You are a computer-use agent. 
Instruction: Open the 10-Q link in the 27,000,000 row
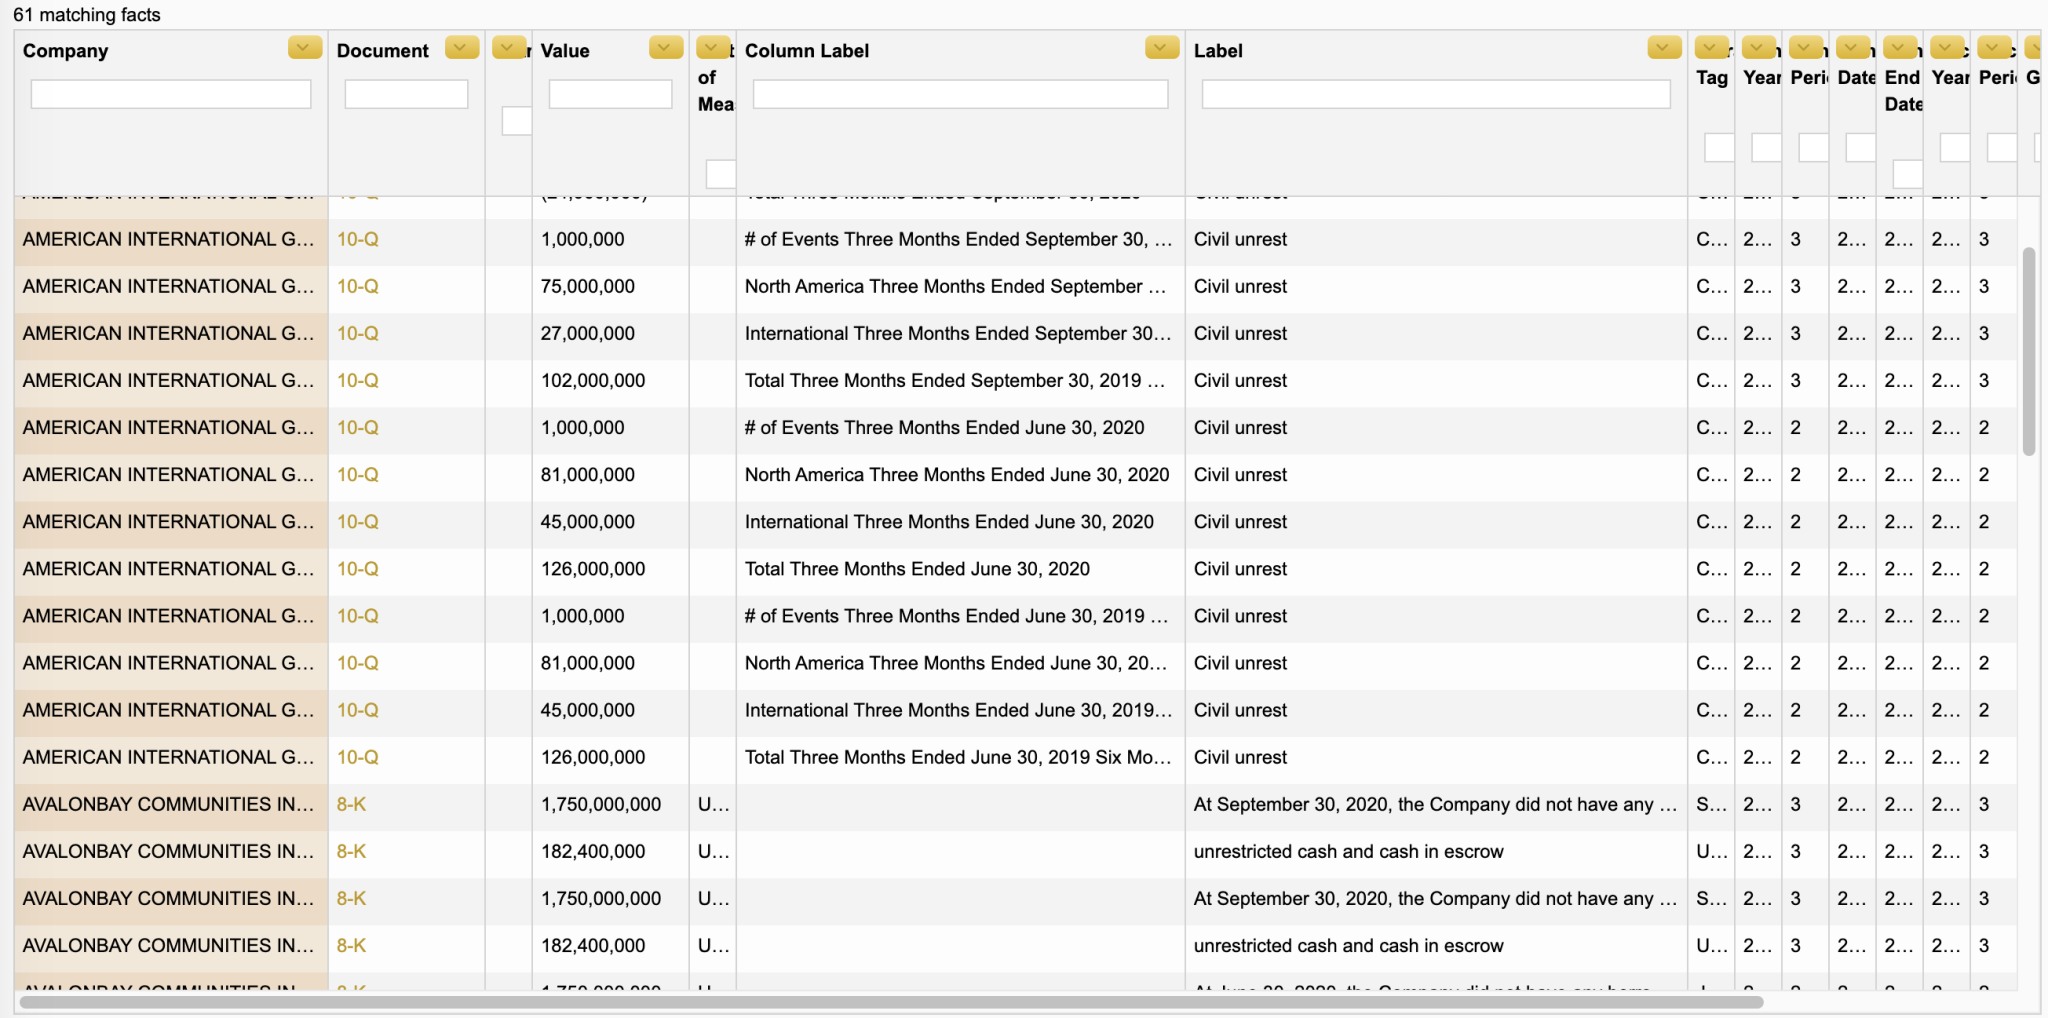[x=357, y=334]
